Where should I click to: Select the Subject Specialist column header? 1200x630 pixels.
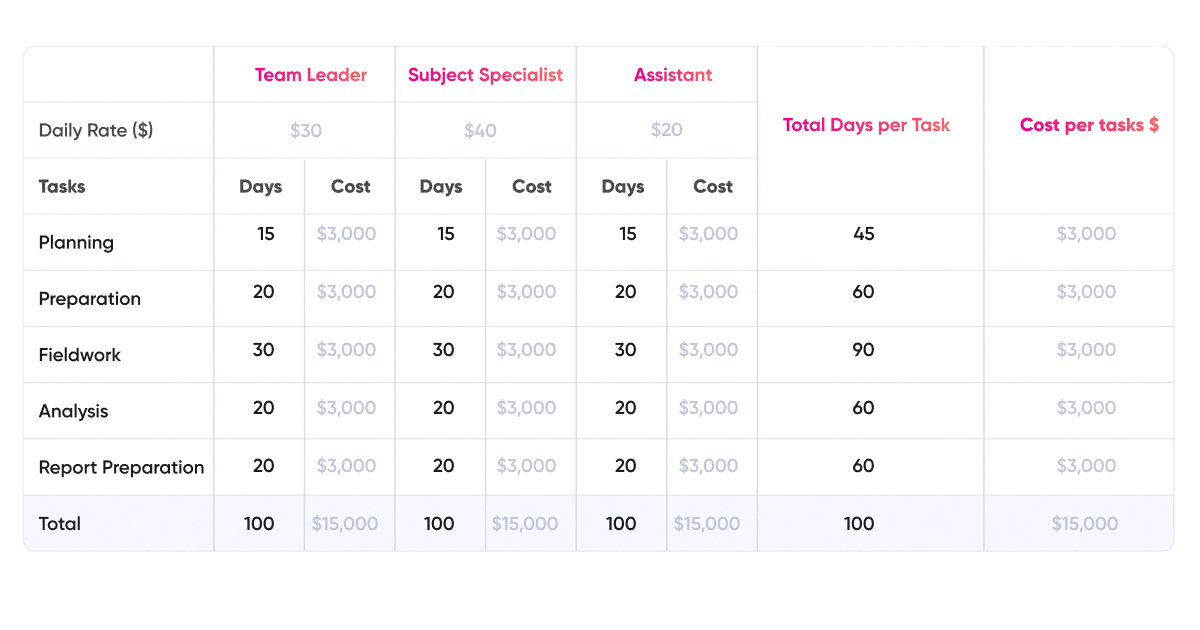[486, 75]
